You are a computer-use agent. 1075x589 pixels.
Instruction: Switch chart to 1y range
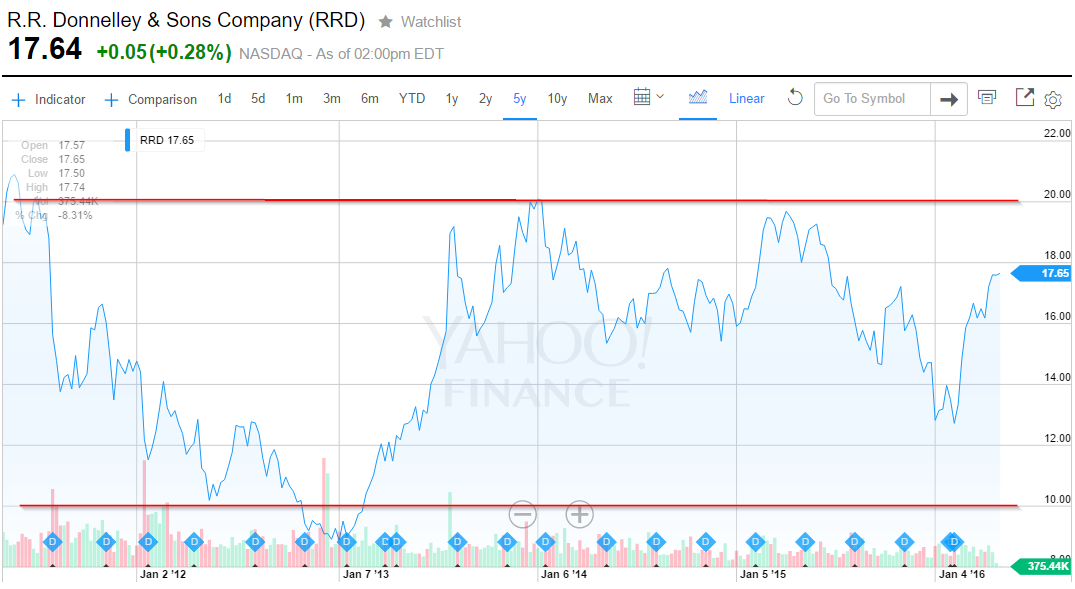coord(452,99)
